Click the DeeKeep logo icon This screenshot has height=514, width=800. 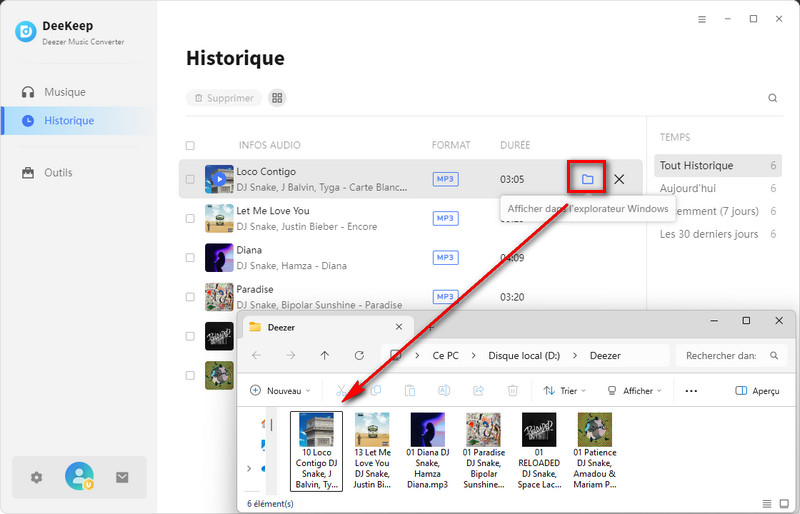26,32
